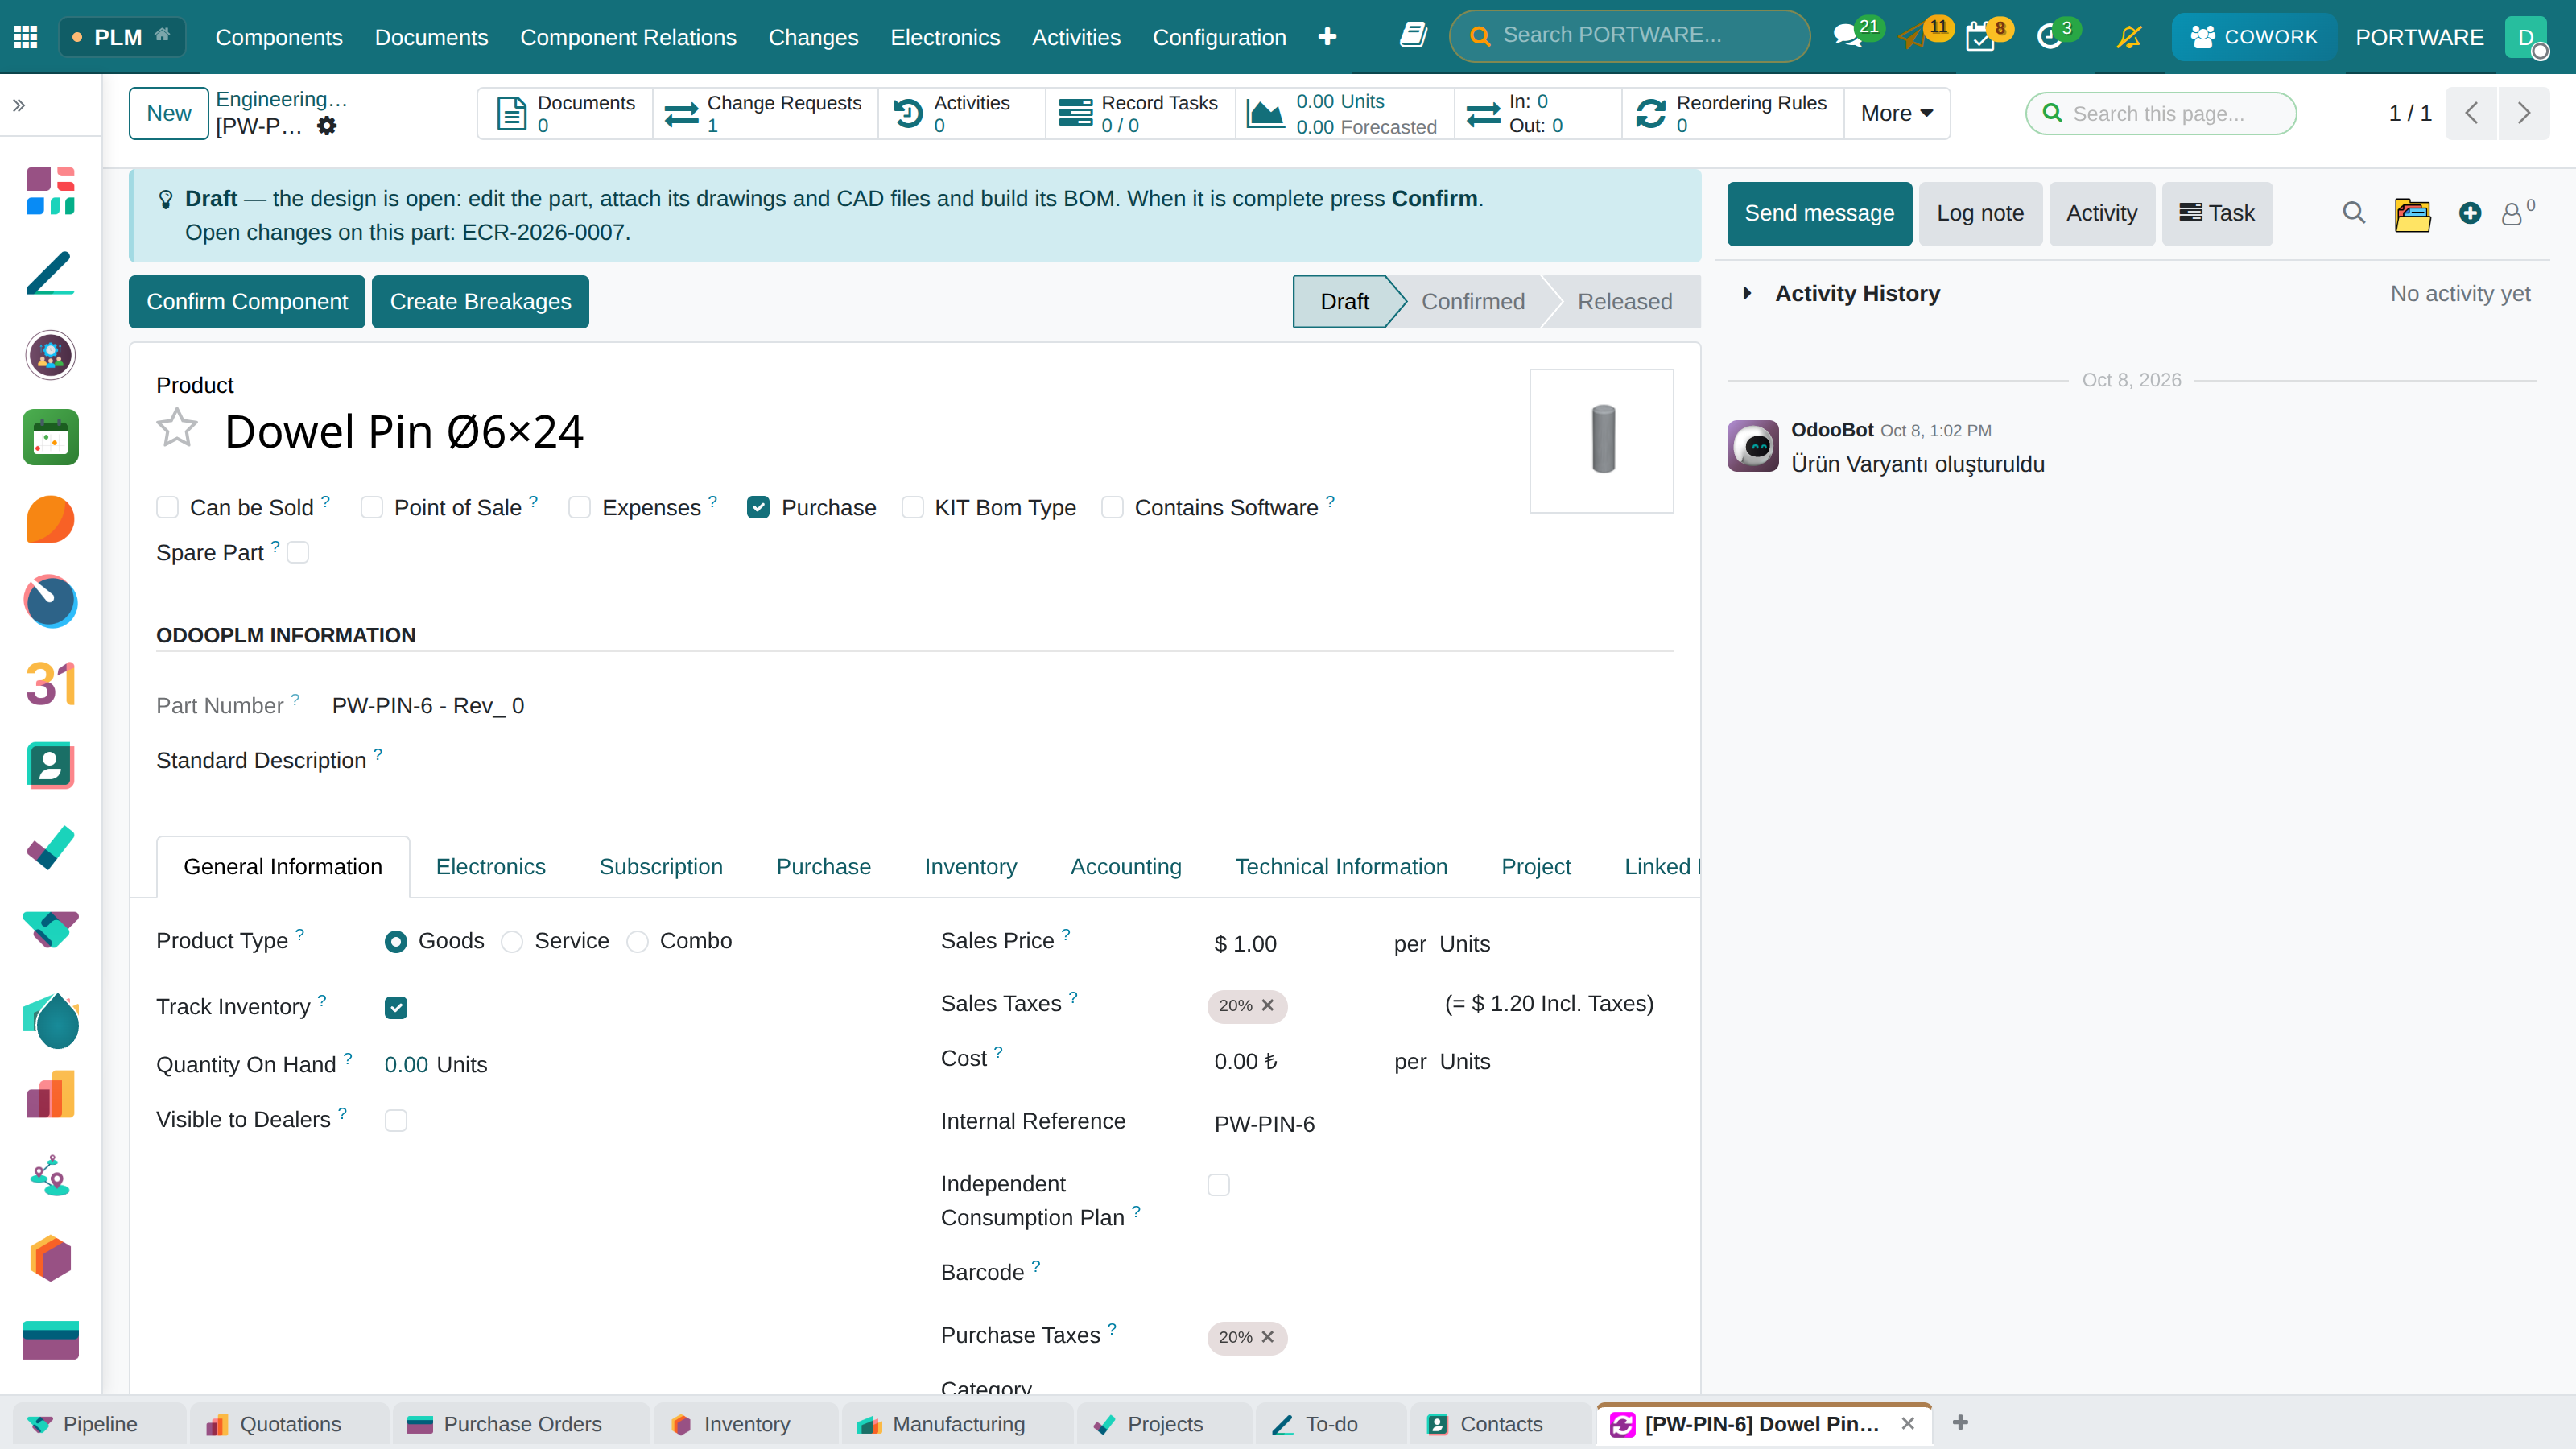Set the status to Released stage
Viewport: 2576px width, 1449px height.
coord(1624,302)
